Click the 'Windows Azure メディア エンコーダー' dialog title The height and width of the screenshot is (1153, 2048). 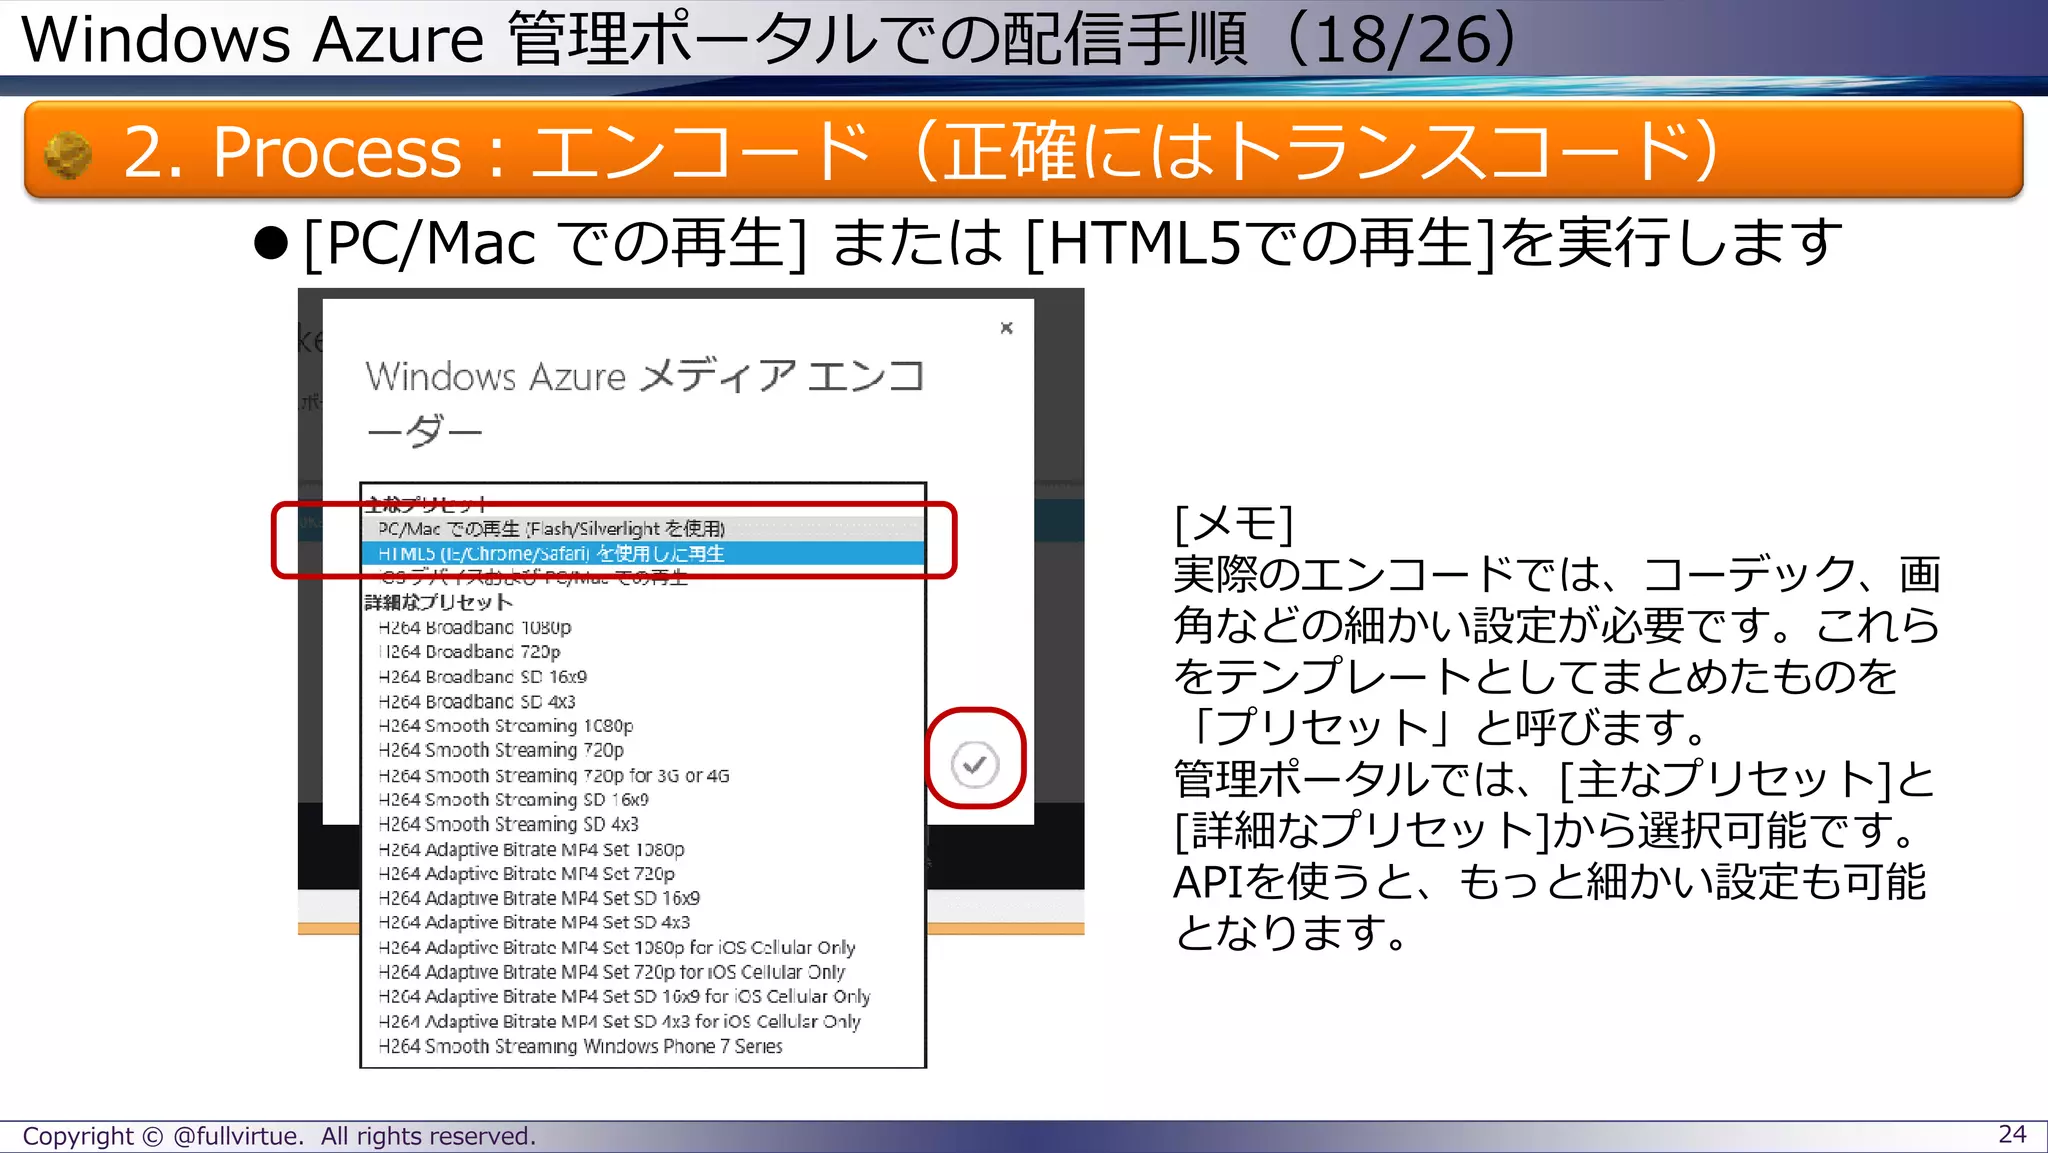coord(645,403)
